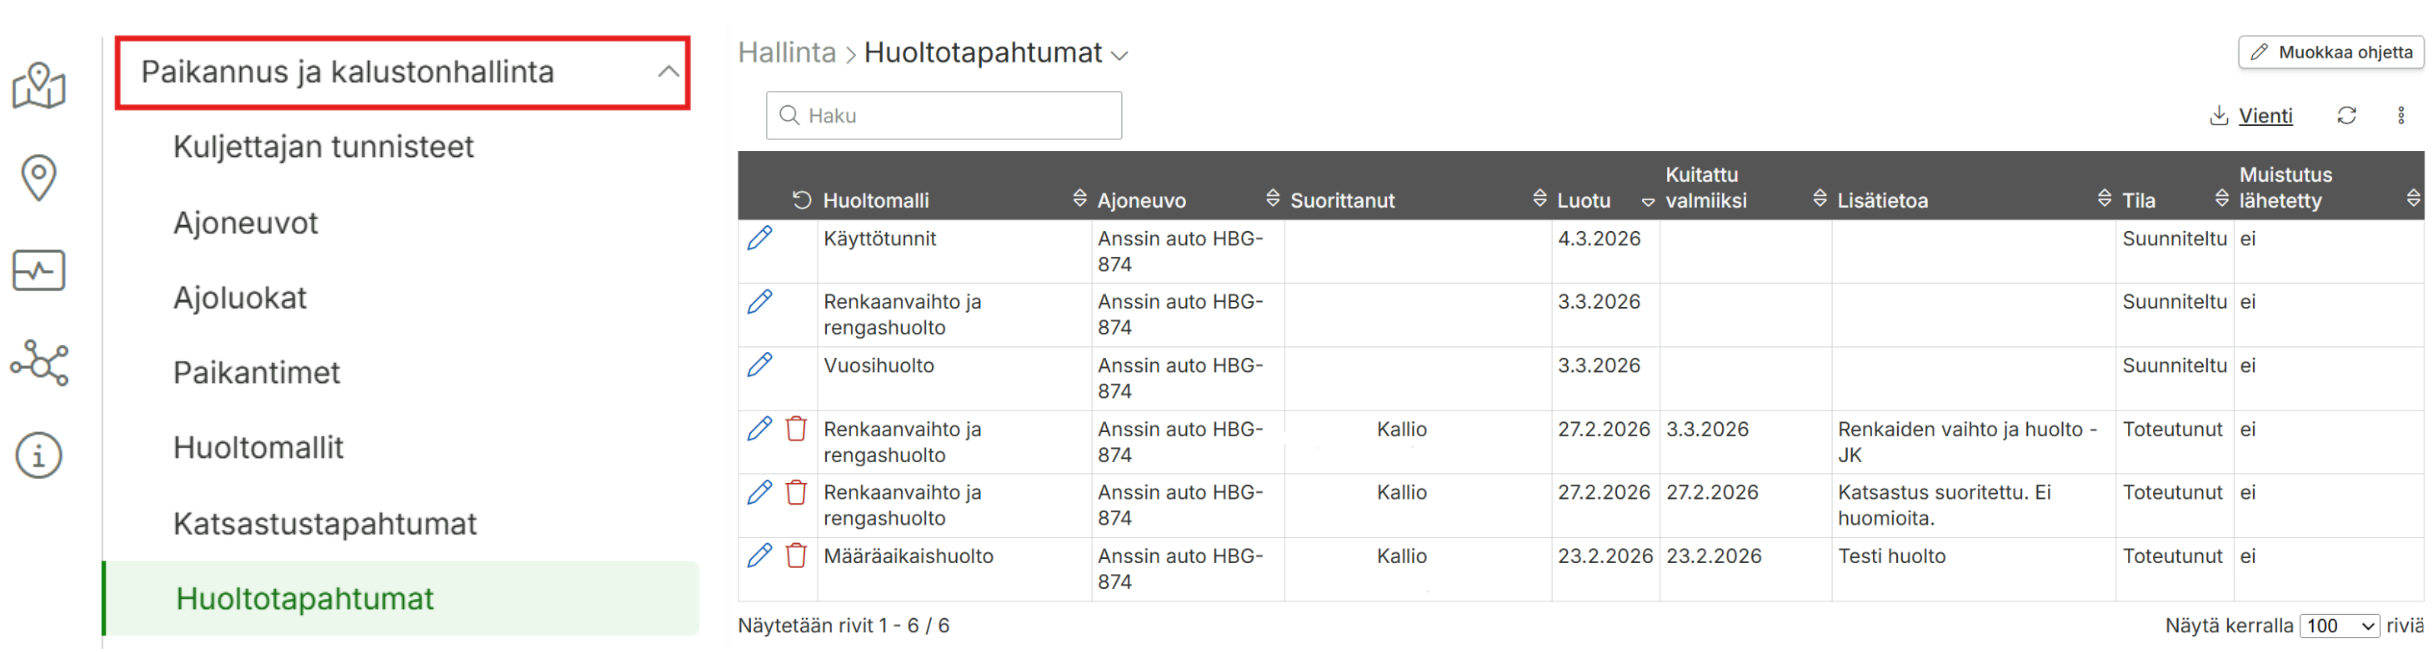The width and height of the screenshot is (2432, 652).
Task: Open the three-dot more options menu
Action: [2401, 115]
